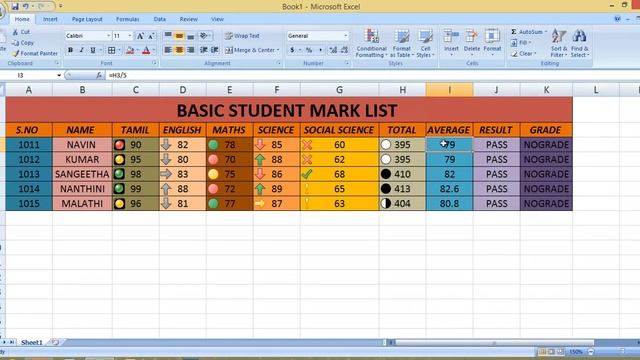Apply the Fill Color bucket
Viewport: 640px width, 360px height.
tap(130, 50)
